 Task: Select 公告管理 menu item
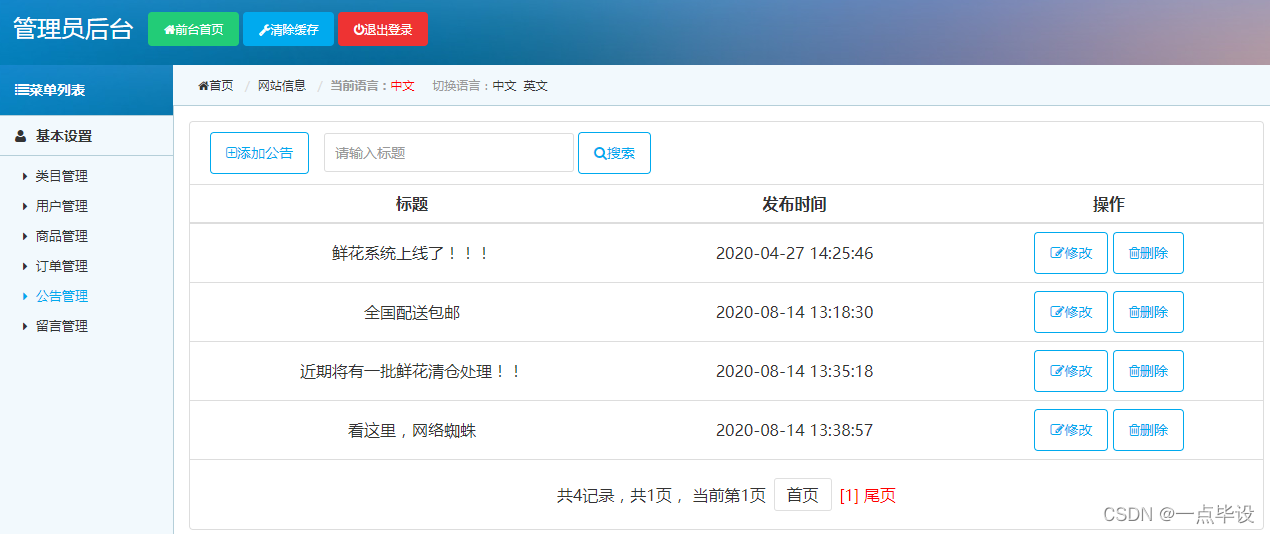coord(62,296)
